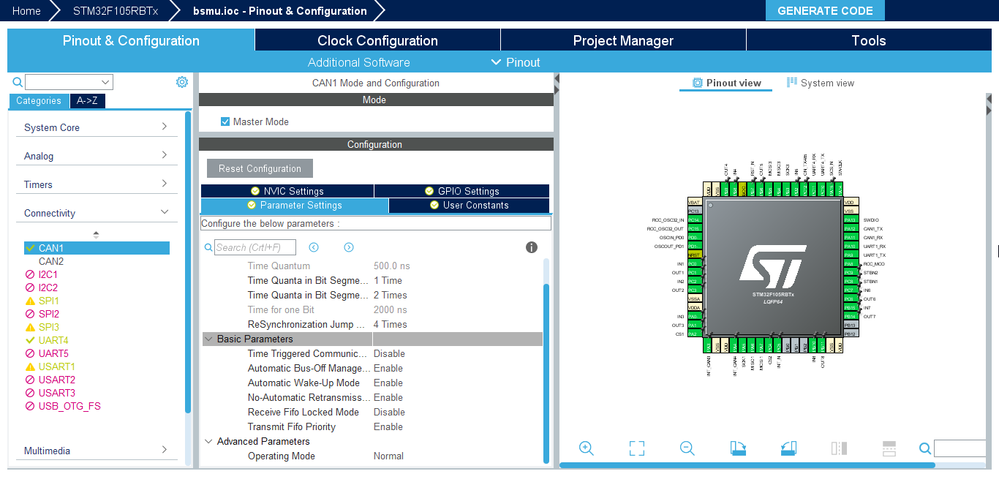Viewport: 999px width, 477px height.
Task: Click the USB_OTG_FS disabled status icon
Action: [29, 406]
